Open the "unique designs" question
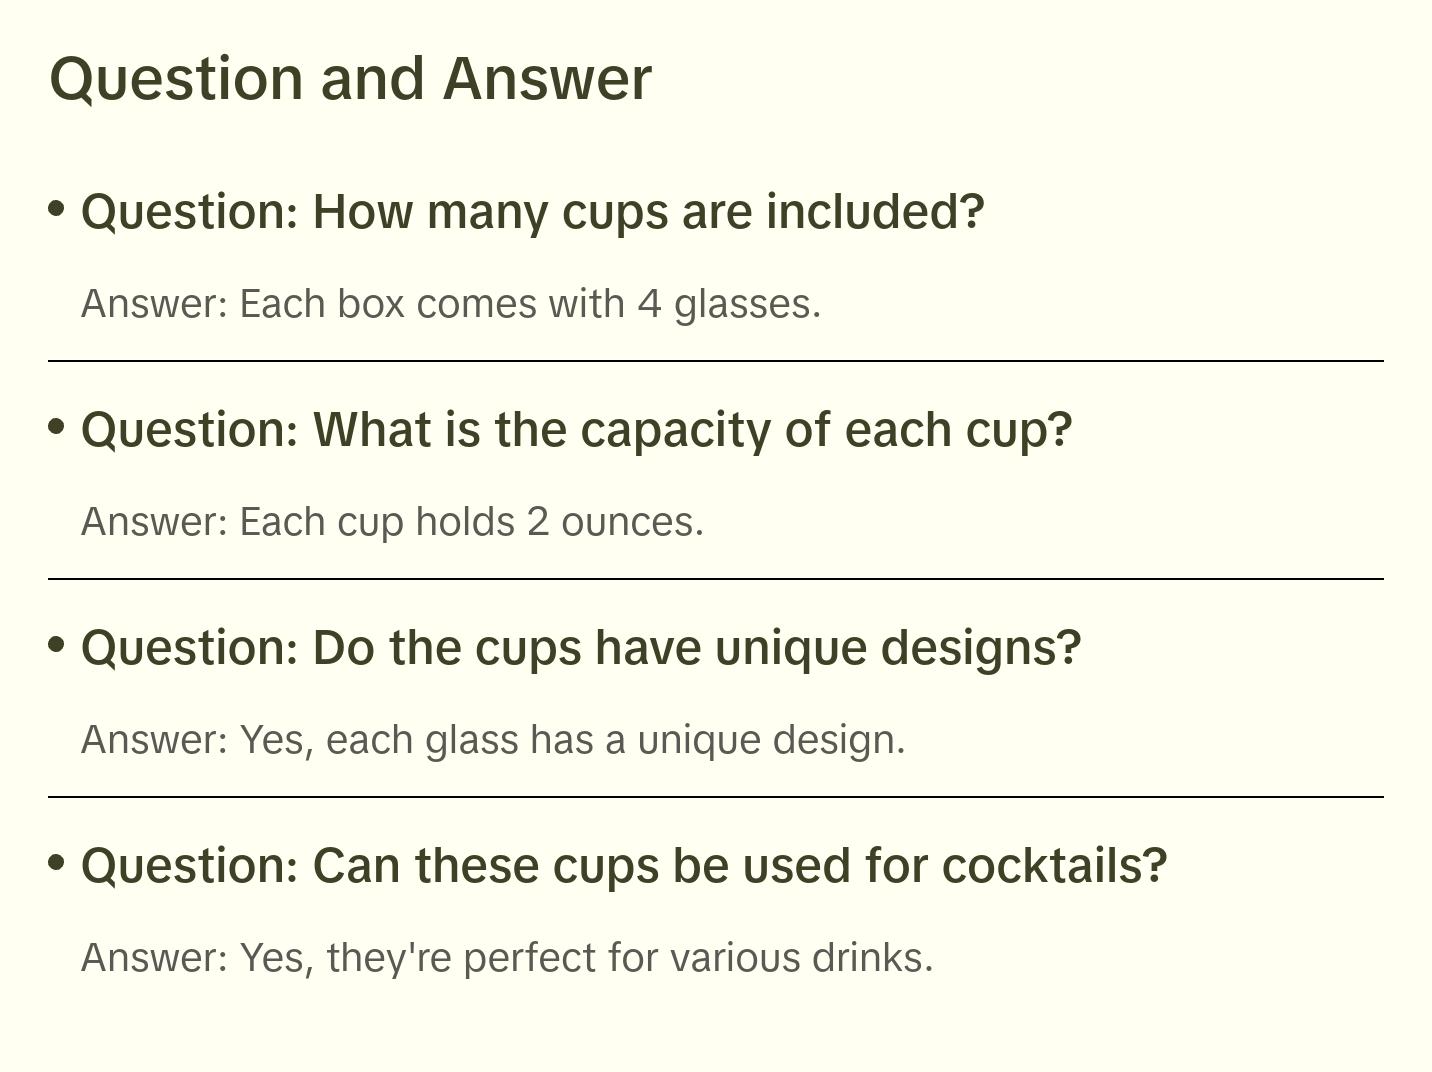Image resolution: width=1432 pixels, height=1072 pixels. [580, 648]
